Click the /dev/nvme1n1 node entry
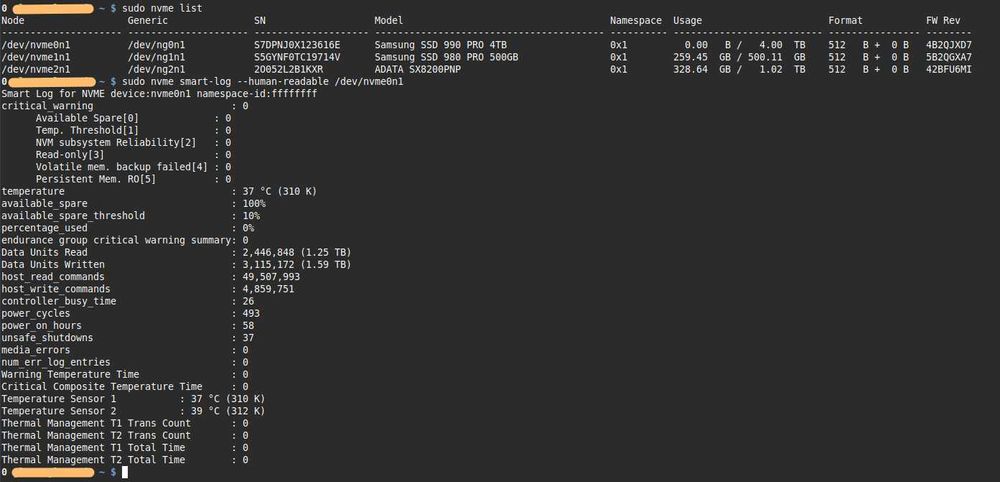The height and width of the screenshot is (482, 1000). coord(36,57)
